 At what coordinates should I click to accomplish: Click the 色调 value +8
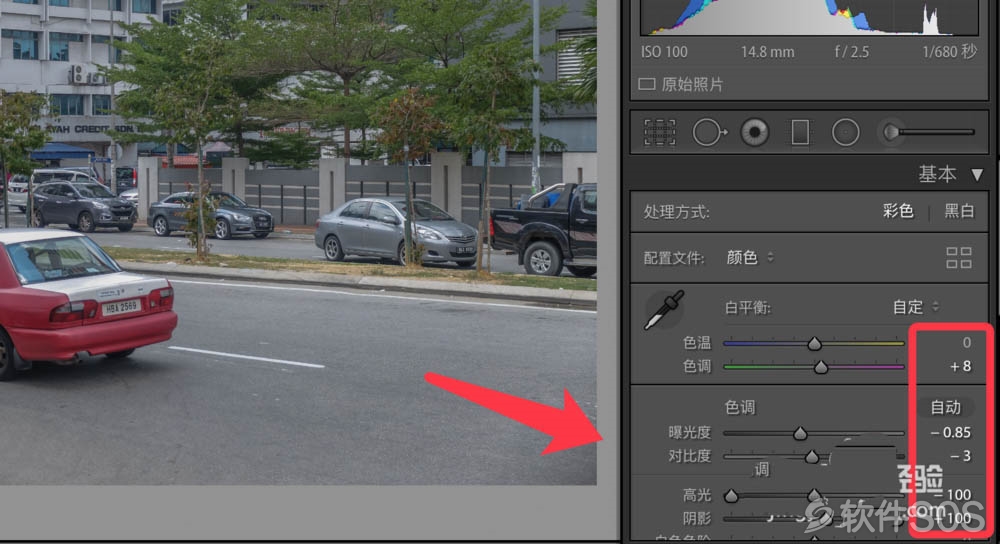[960, 366]
